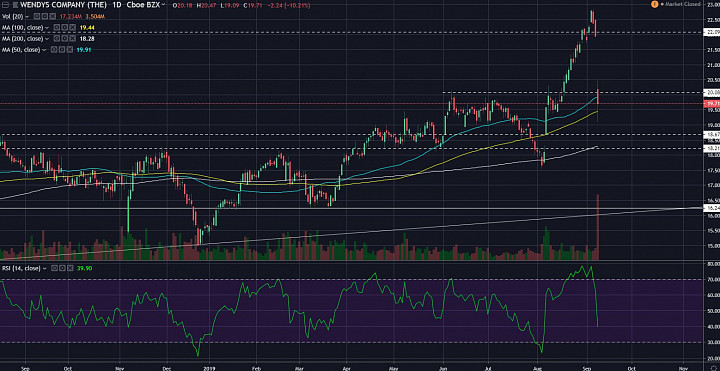Click the 17.234M volume value

(71, 17)
